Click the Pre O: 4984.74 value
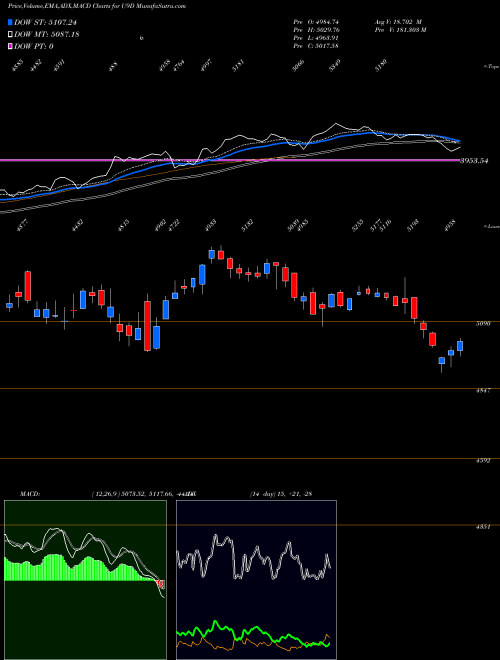Viewport: 500px width, 660px height. coord(317,21)
